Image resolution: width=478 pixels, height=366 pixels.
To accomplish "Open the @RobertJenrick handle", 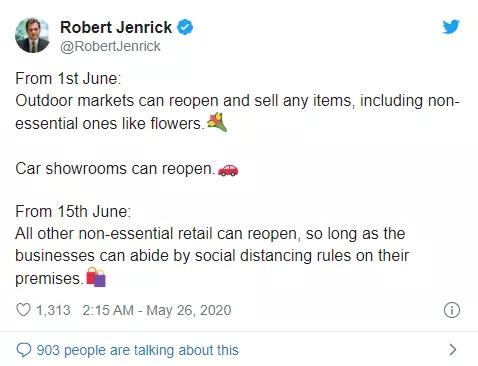I will (110, 46).
